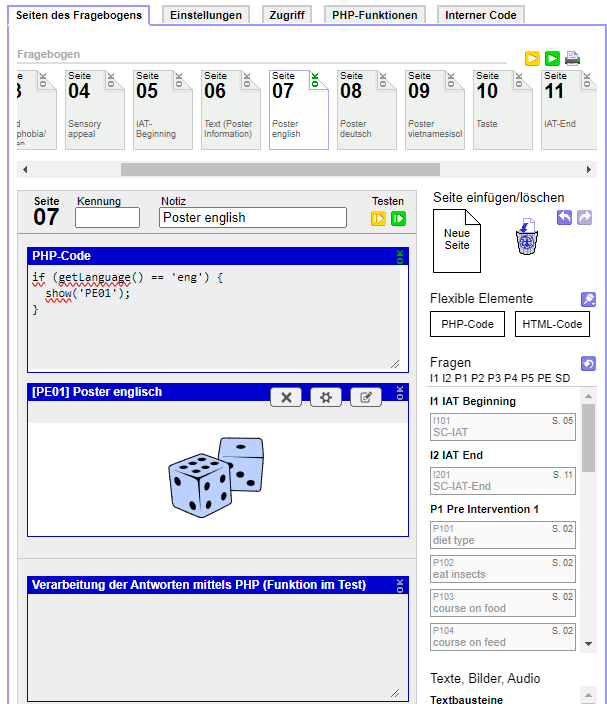Click the Notiz field containing Poster english
This screenshot has height=704, width=607.
pos(253,218)
